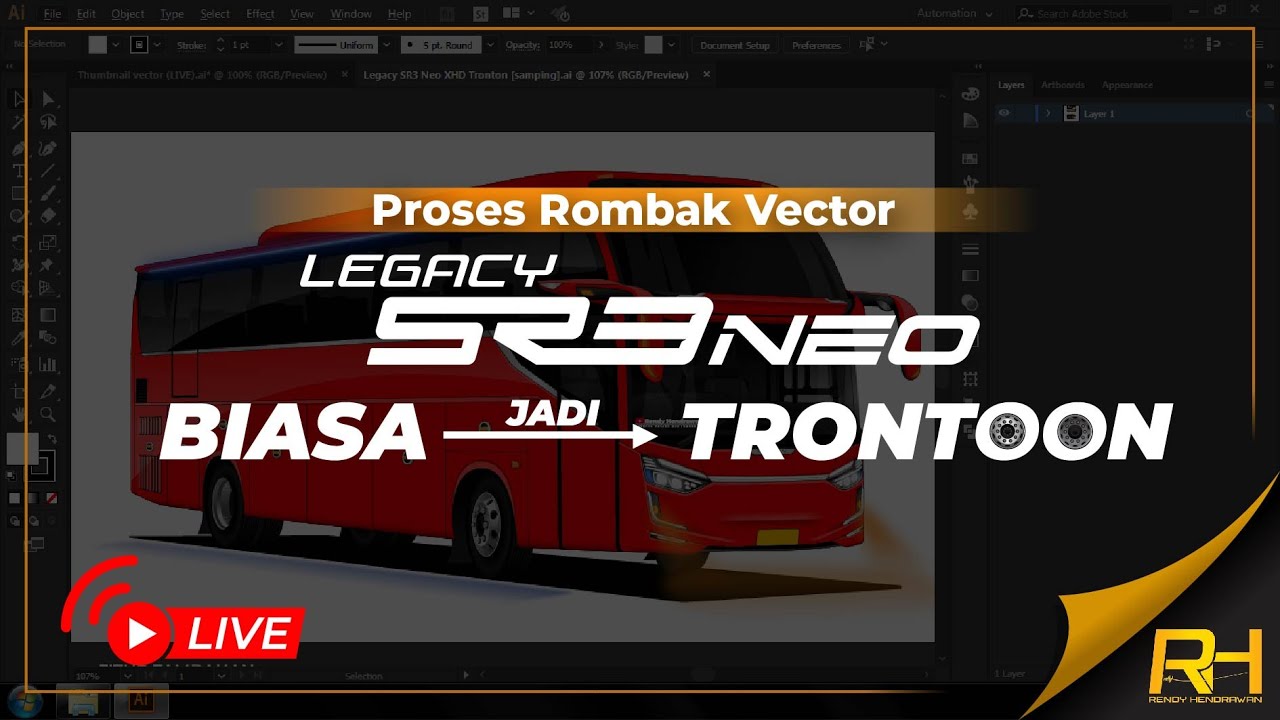Viewport: 1280px width, 720px height.
Task: Click the Illustrator icon in the taskbar
Action: click(x=141, y=701)
